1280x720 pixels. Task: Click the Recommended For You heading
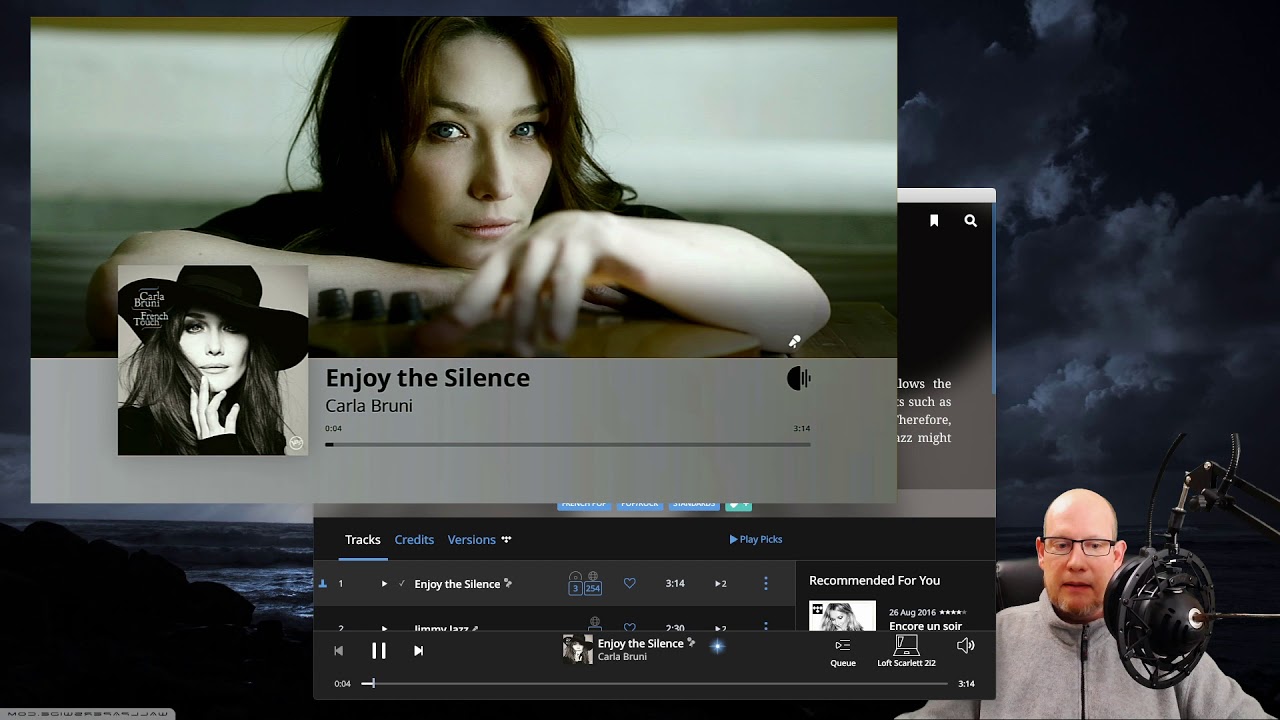pyautogui.click(x=874, y=580)
